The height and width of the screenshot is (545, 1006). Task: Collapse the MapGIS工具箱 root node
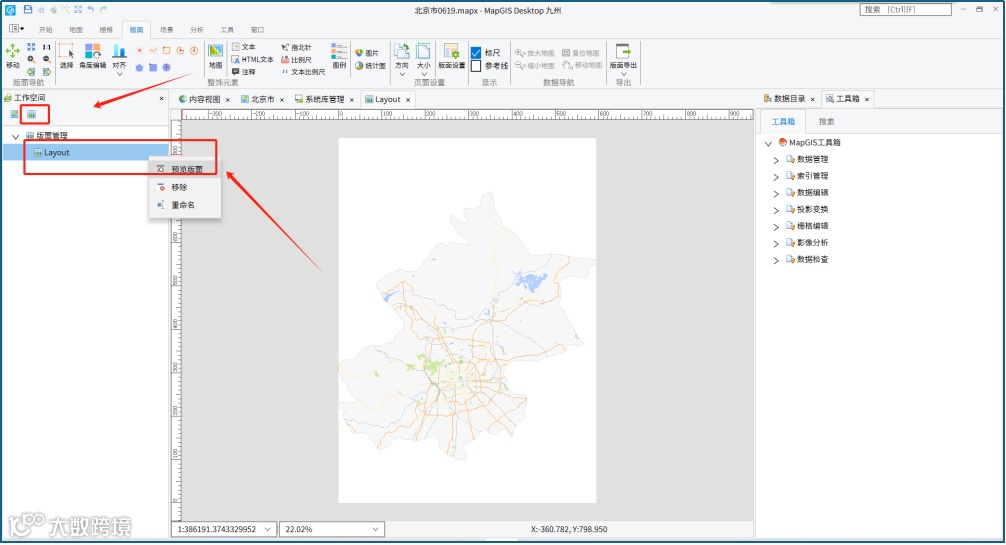[768, 143]
